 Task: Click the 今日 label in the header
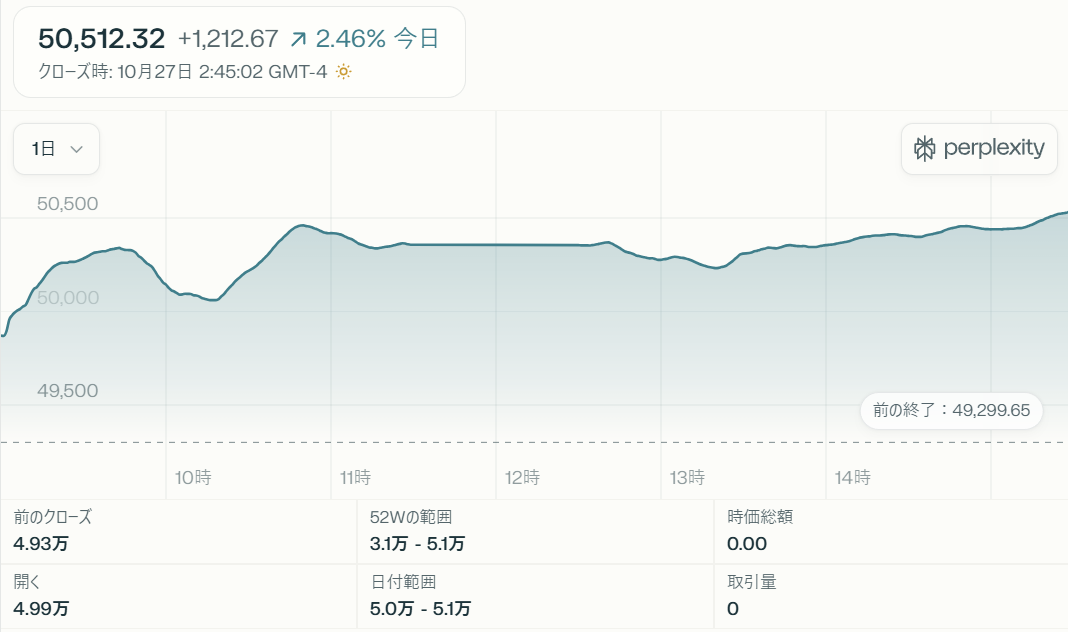[417, 39]
